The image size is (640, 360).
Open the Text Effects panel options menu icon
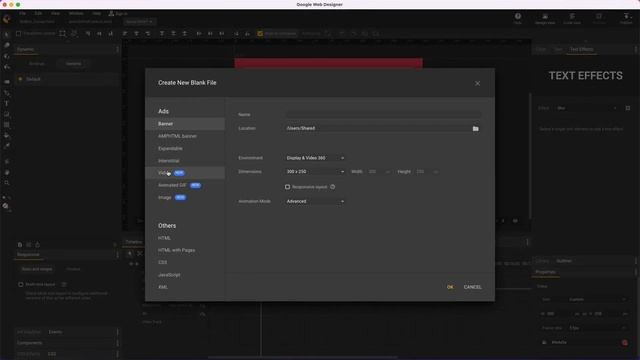tap(636, 49)
